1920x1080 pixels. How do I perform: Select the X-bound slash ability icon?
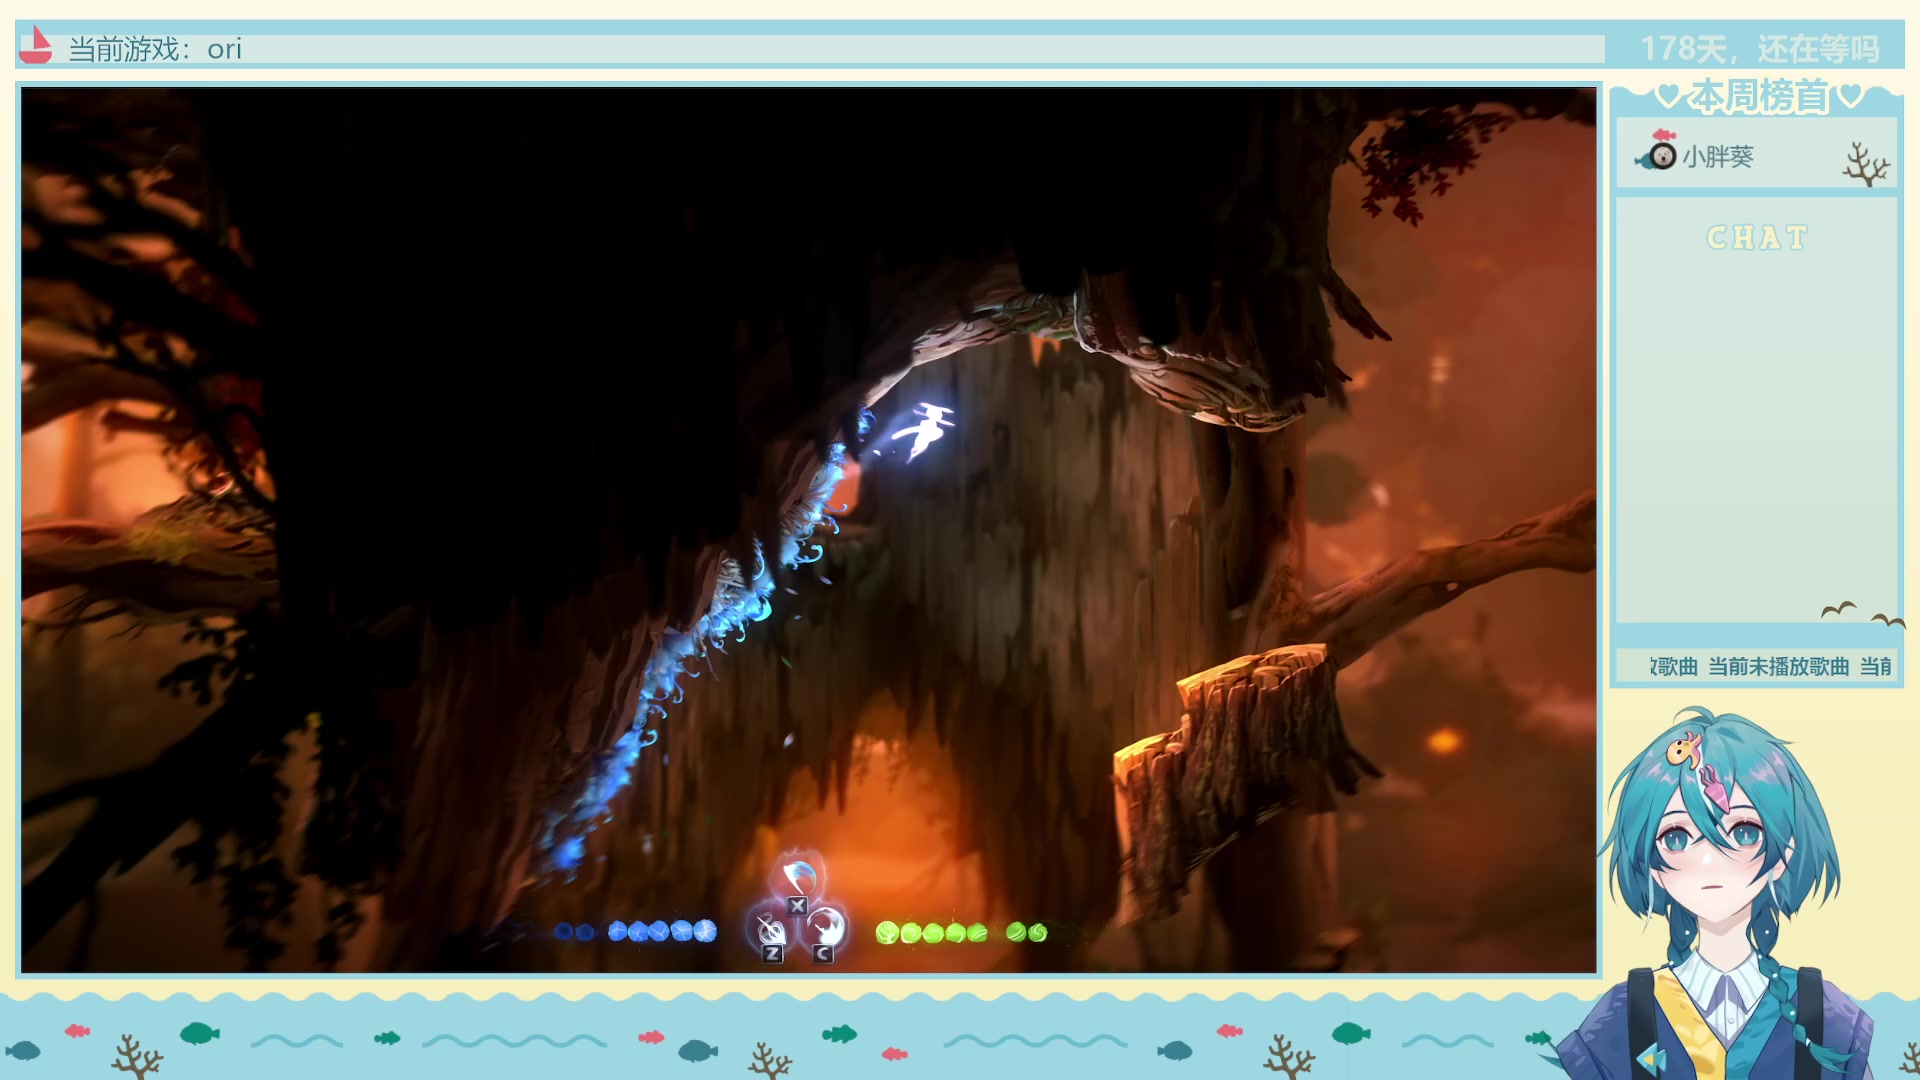pos(798,880)
